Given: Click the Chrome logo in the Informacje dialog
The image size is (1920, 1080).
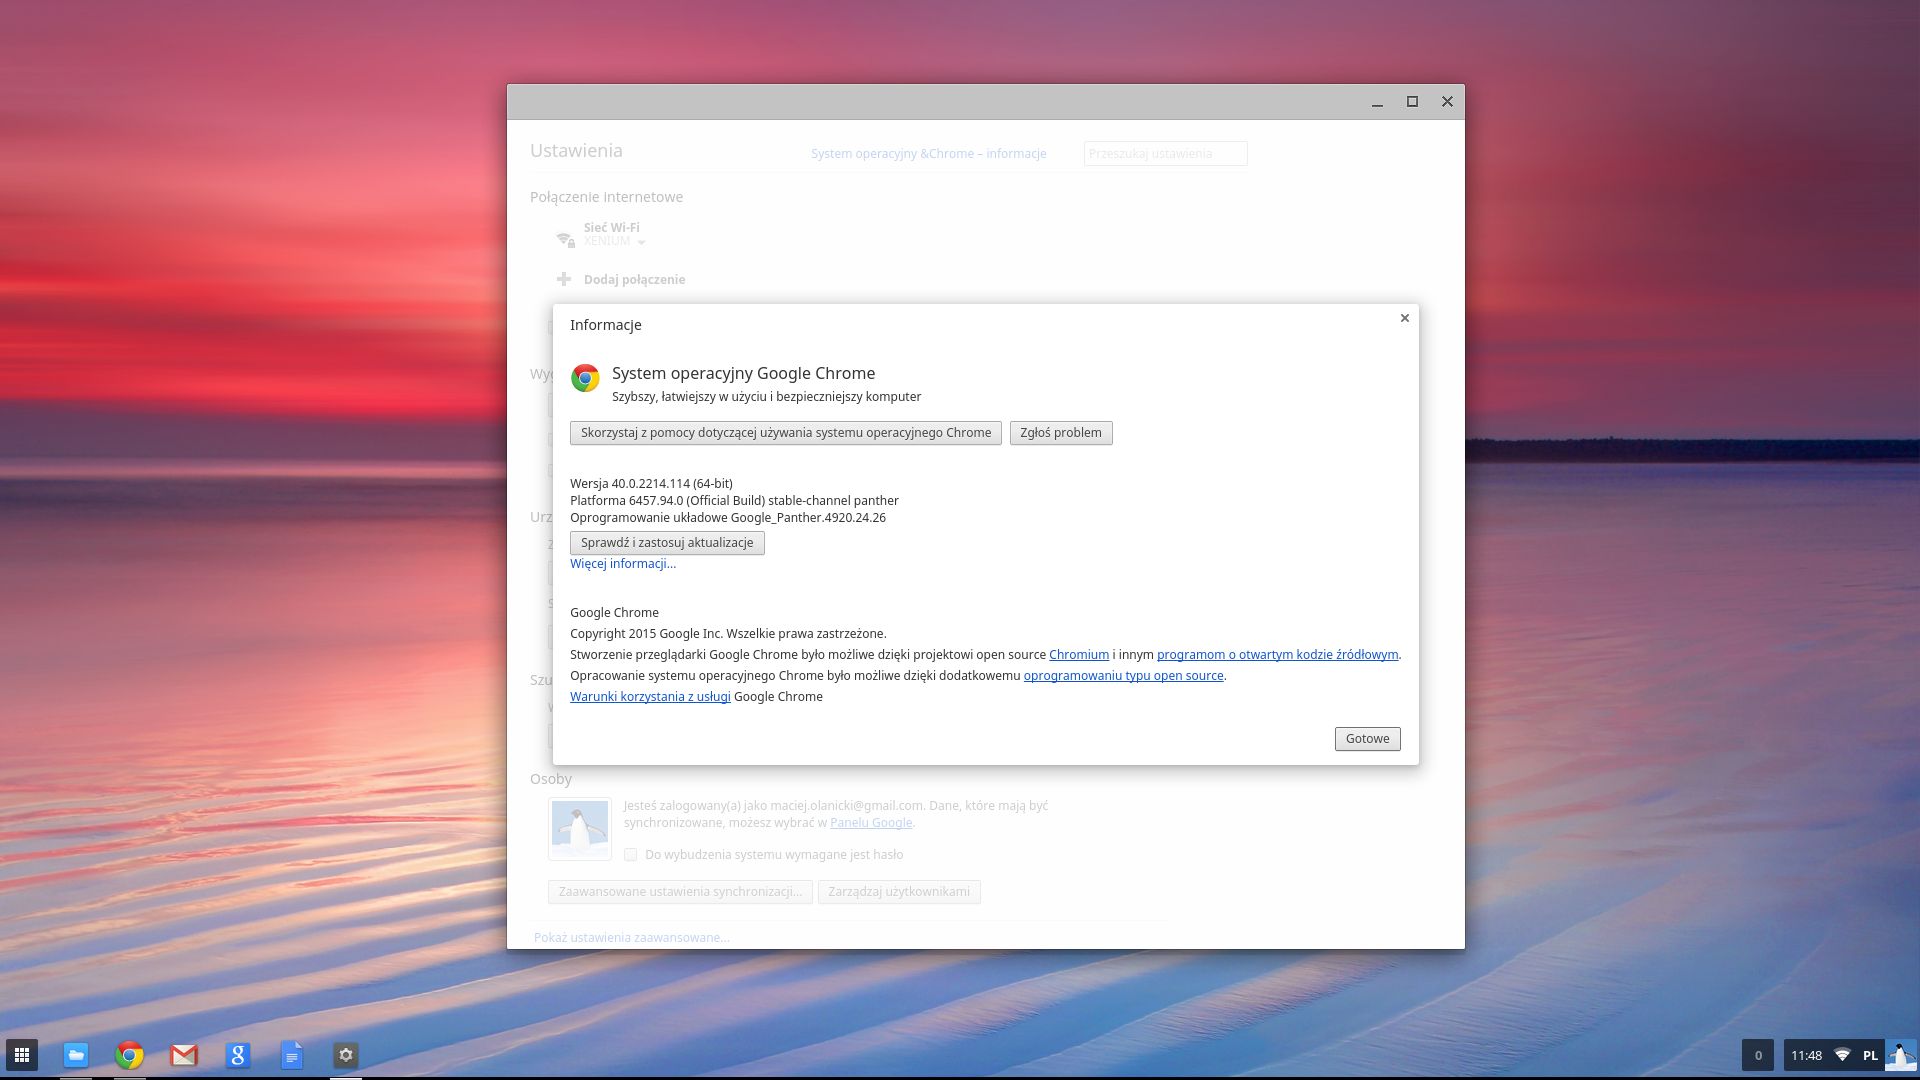Looking at the screenshot, I should (x=585, y=378).
